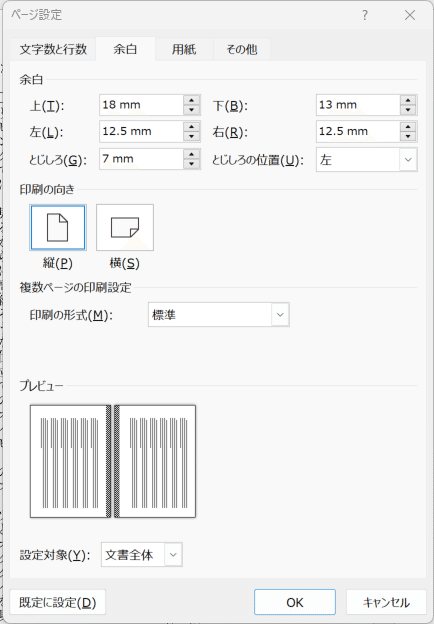
Task: Click the OK button
Action: click(295, 602)
